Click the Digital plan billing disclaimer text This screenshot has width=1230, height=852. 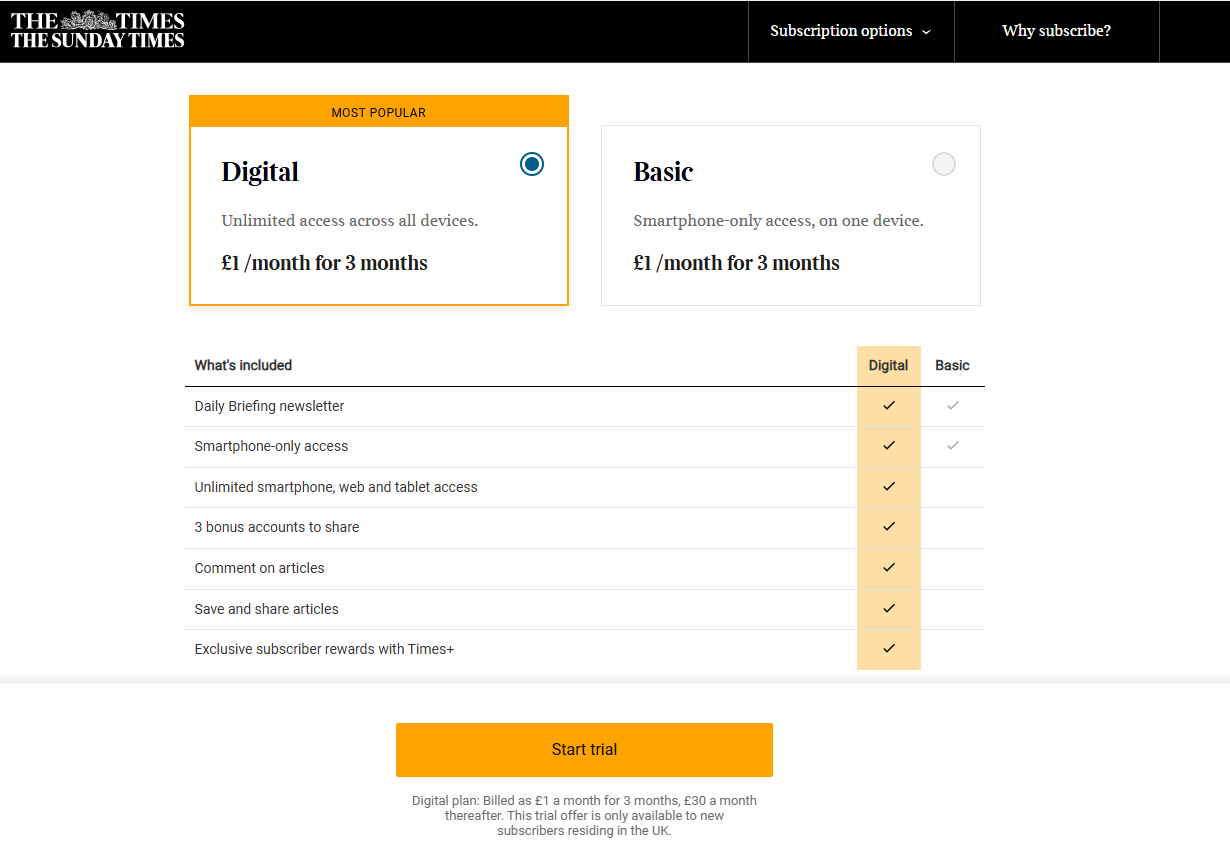tap(584, 816)
